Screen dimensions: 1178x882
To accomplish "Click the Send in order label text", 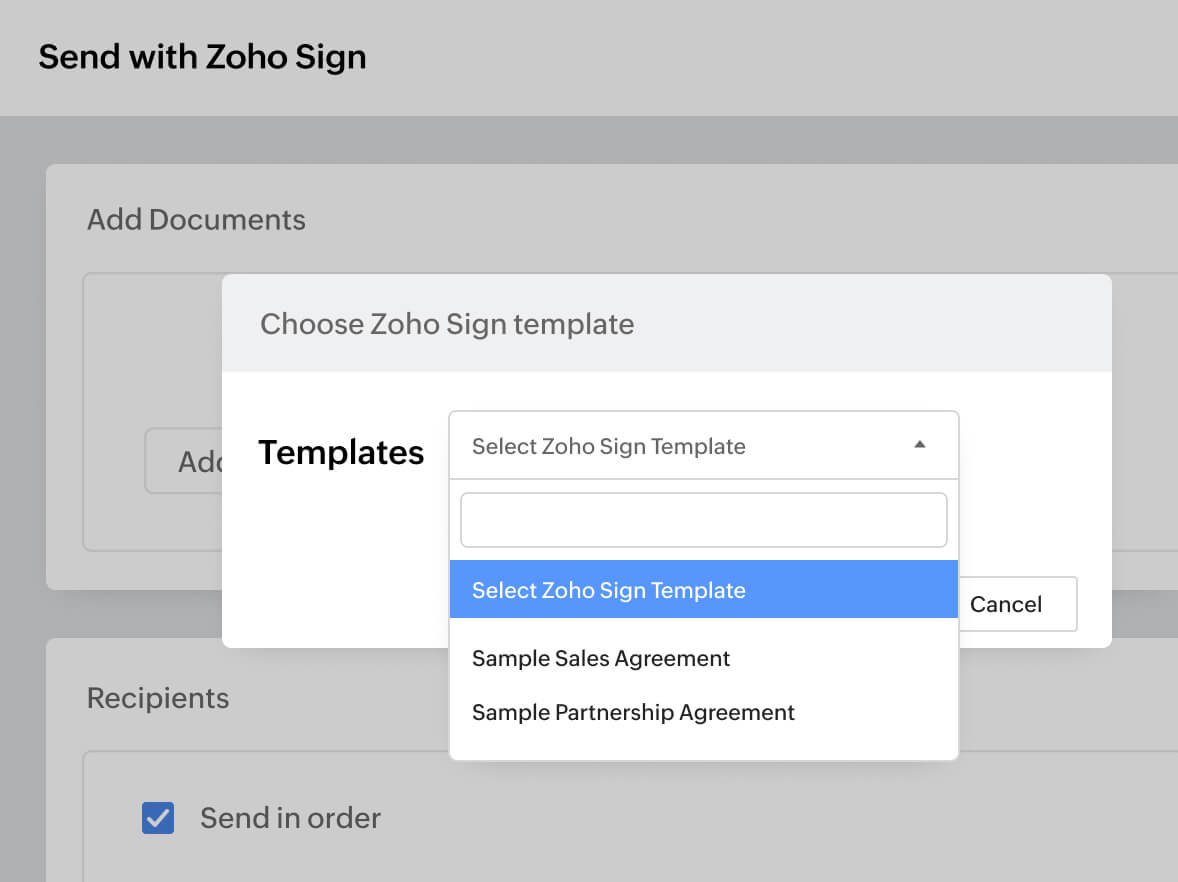I will [290, 818].
